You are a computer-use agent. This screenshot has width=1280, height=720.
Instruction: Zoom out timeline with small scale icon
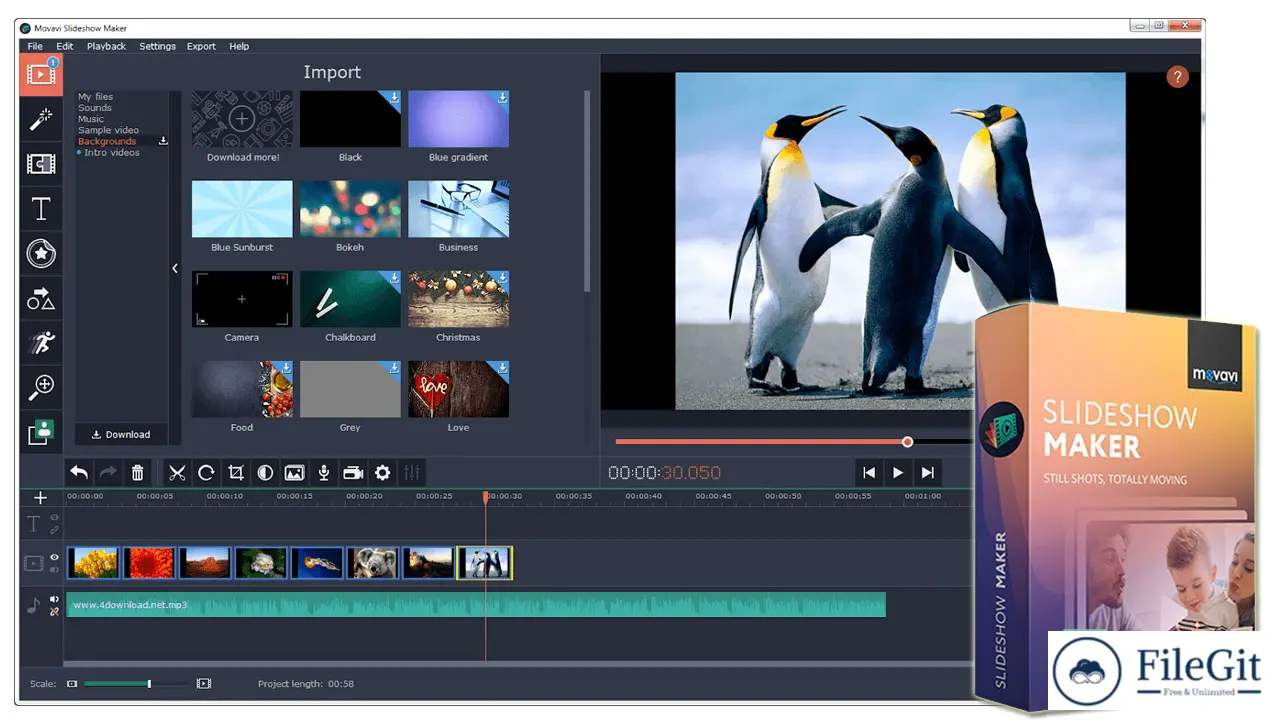(72, 684)
